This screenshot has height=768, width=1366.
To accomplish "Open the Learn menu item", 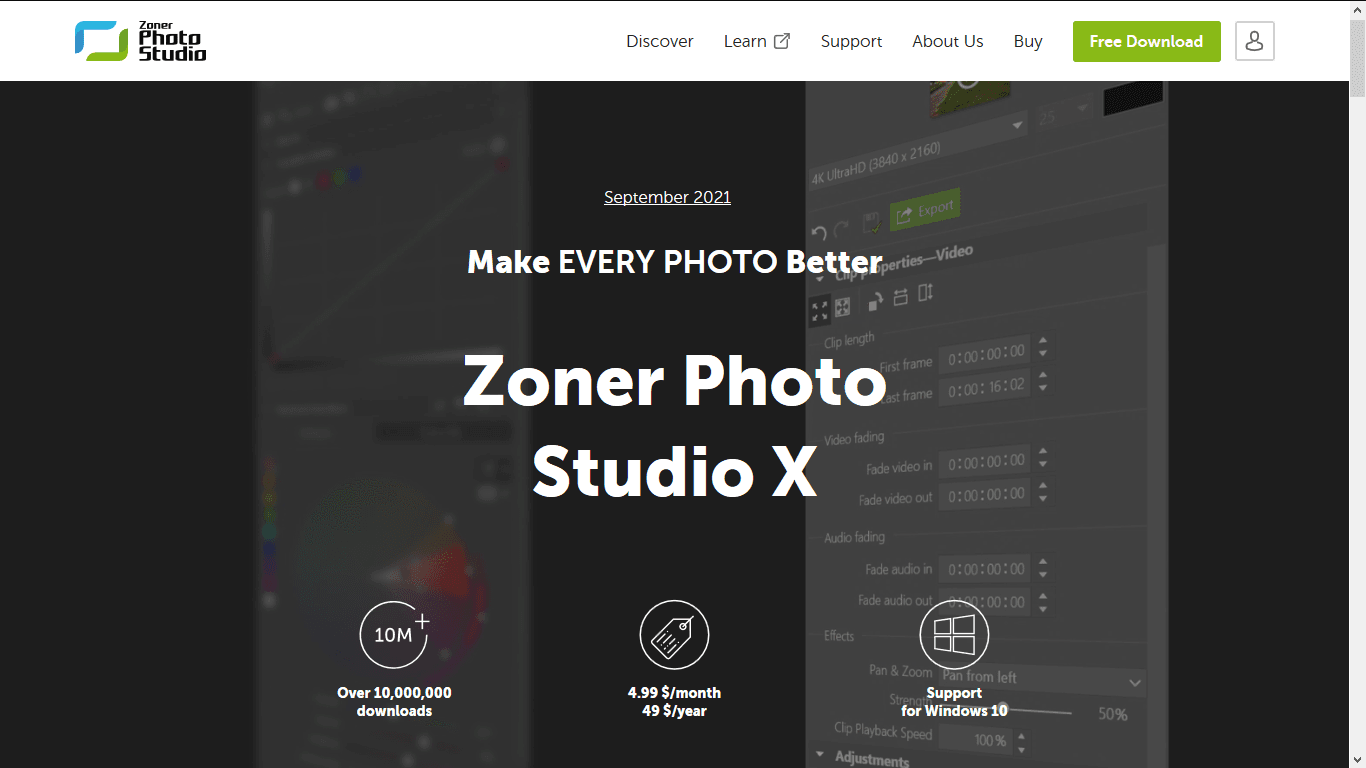I will pyautogui.click(x=745, y=41).
